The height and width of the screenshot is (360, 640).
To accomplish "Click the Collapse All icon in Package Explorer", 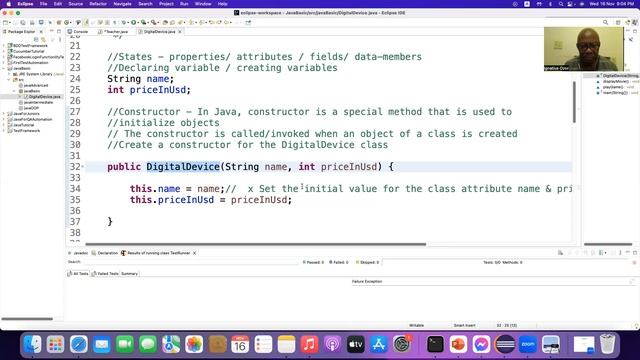I will point(36,39).
